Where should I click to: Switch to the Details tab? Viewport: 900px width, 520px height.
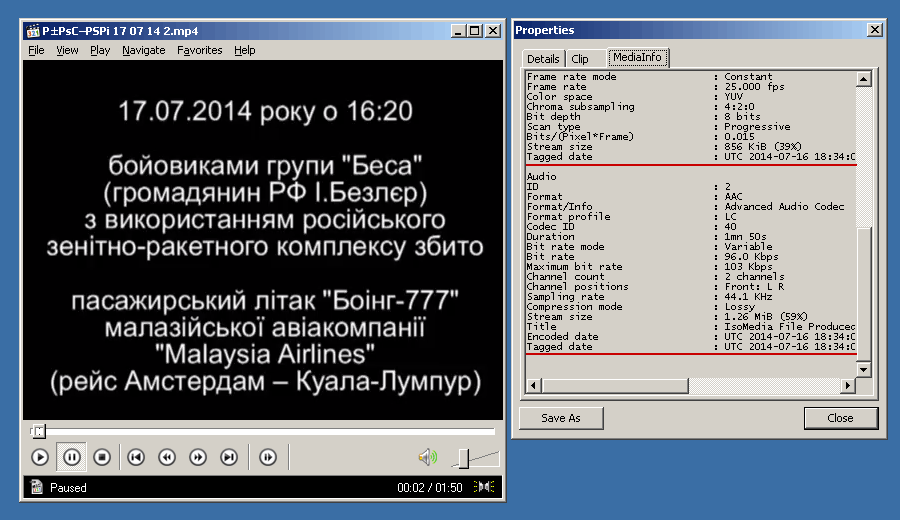[543, 59]
